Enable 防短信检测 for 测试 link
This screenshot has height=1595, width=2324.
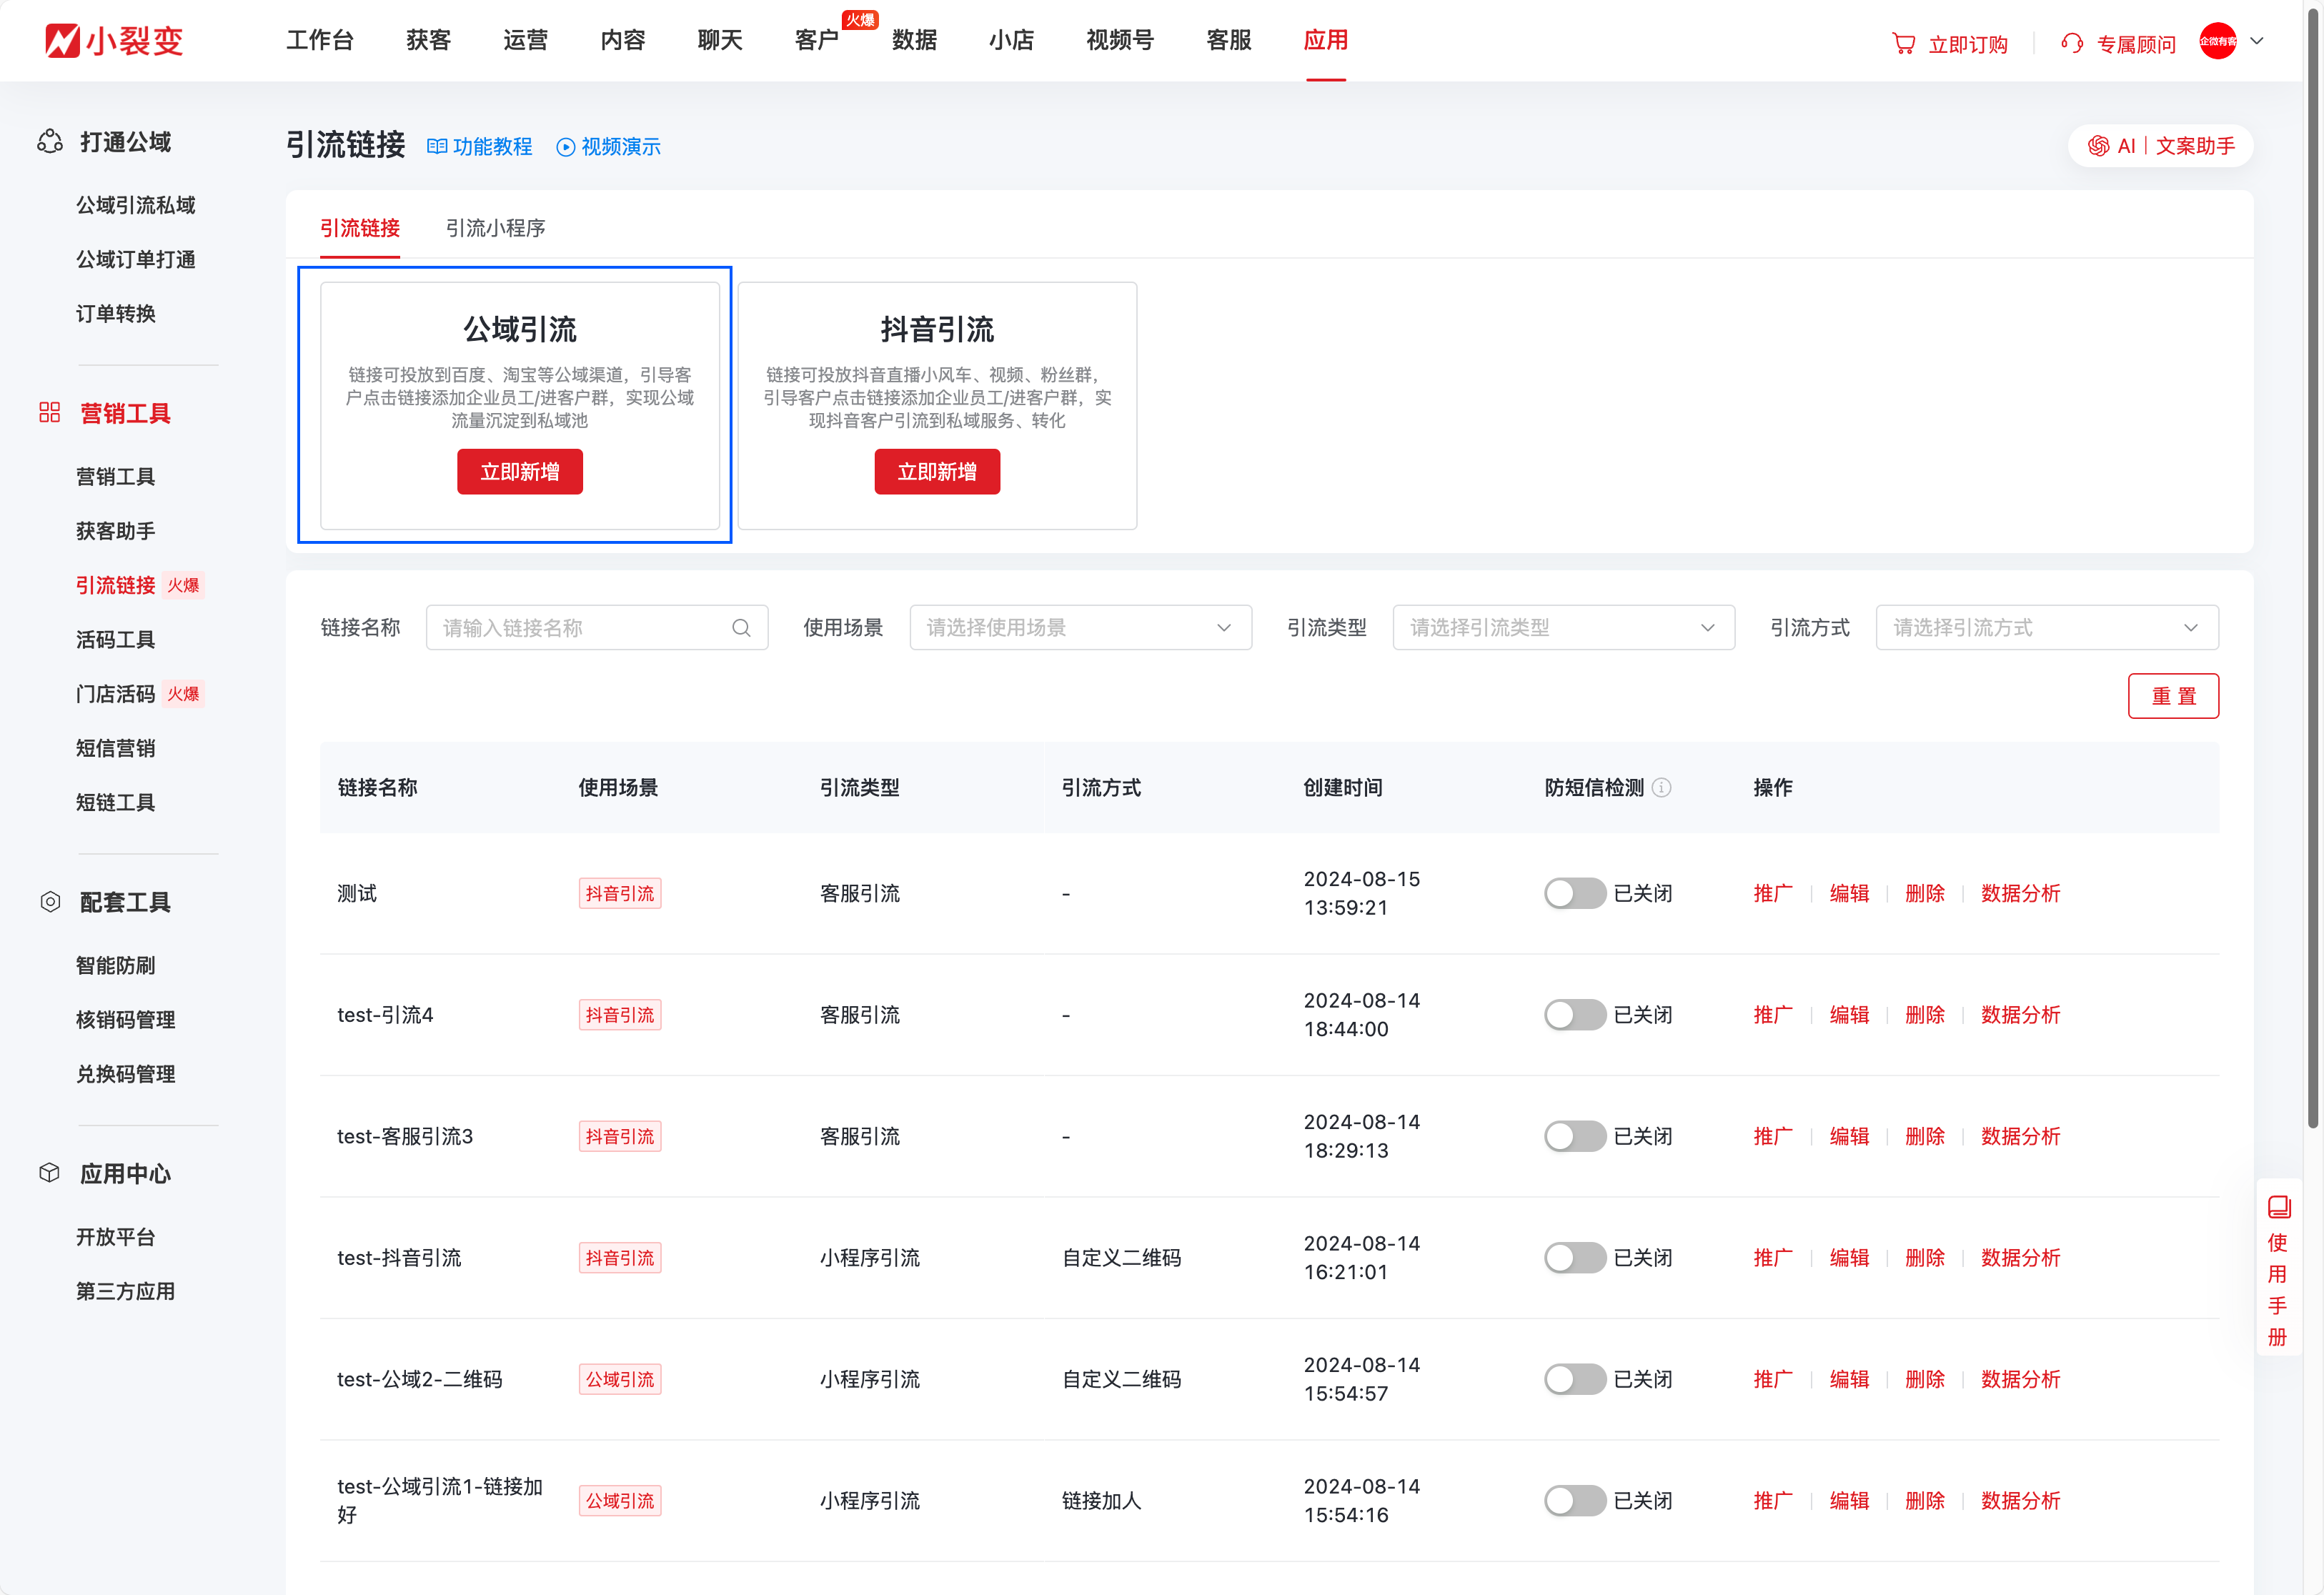1574,893
